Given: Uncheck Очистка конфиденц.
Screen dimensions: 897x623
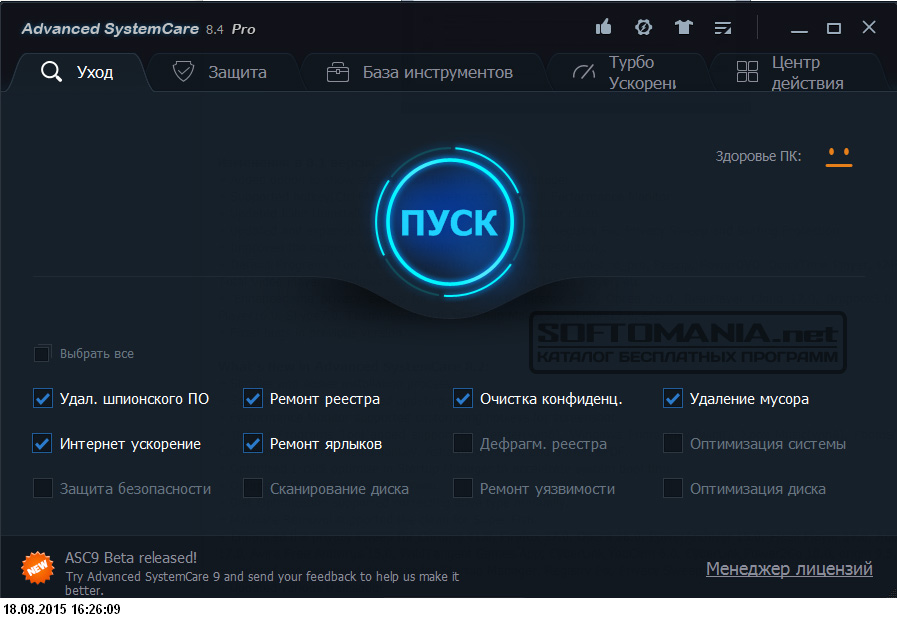Looking at the screenshot, I should [463, 398].
